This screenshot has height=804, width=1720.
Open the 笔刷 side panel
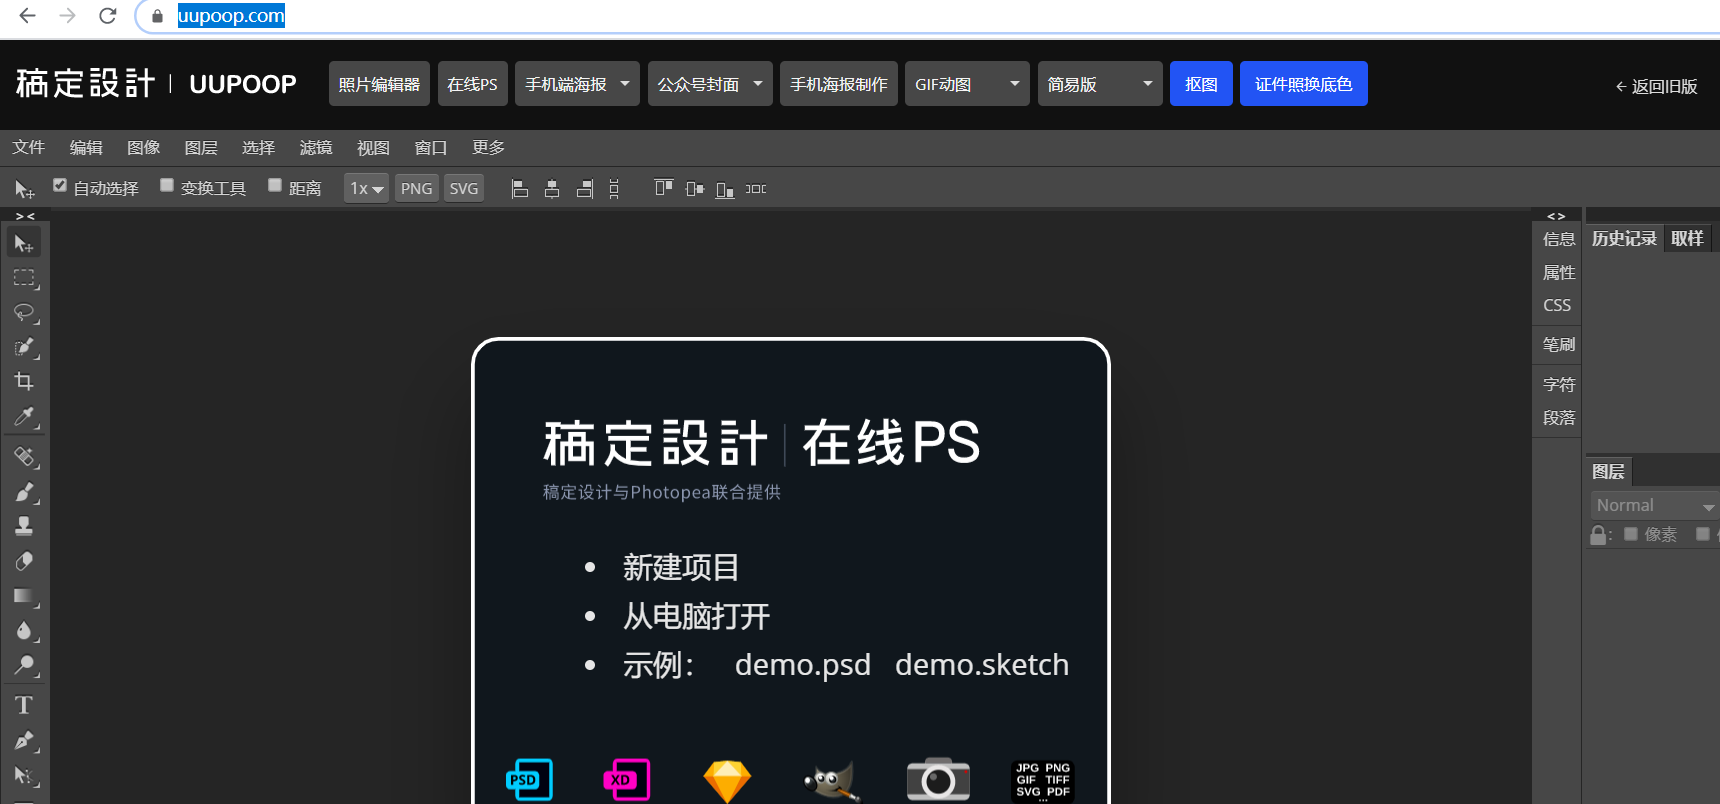pos(1558,344)
